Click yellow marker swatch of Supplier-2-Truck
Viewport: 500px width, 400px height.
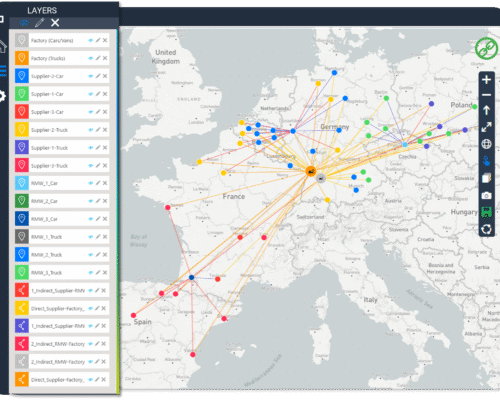pos(22,130)
